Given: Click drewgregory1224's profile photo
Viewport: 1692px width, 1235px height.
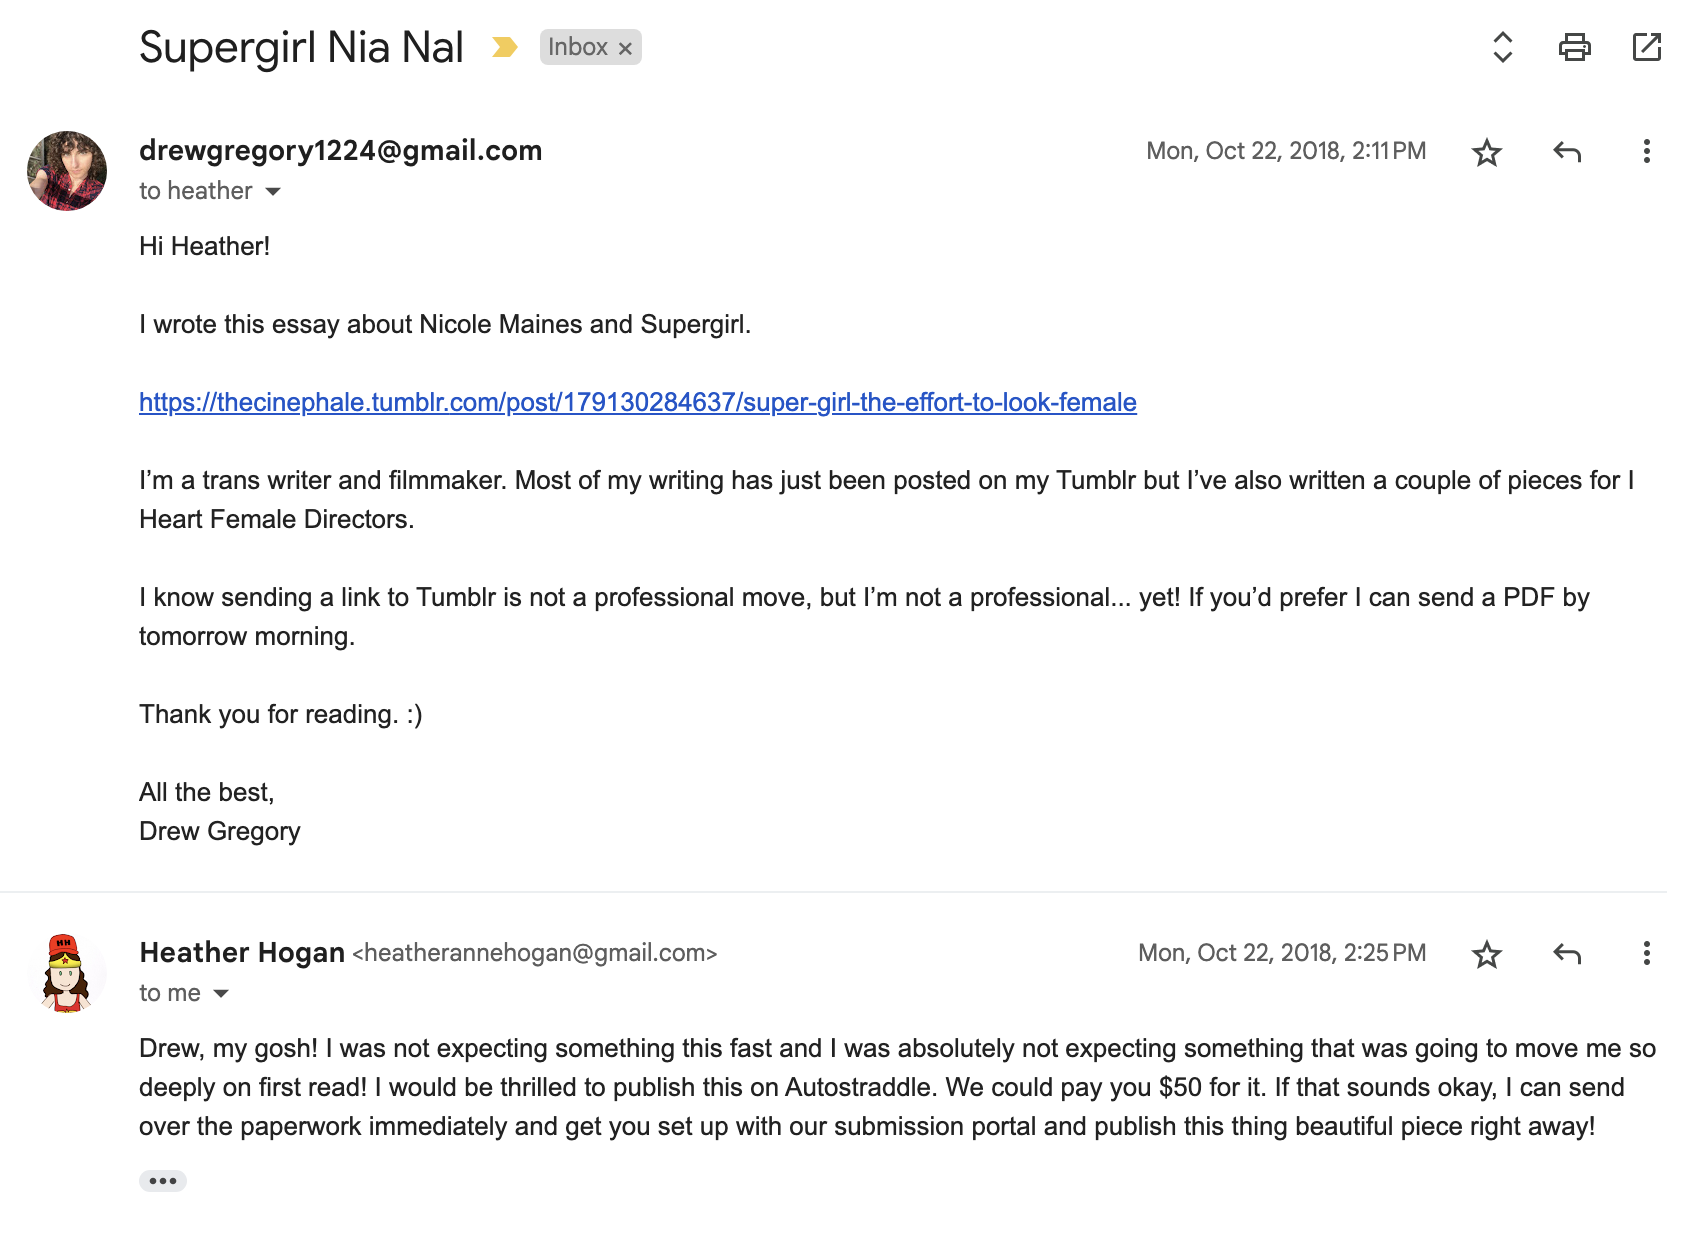Looking at the screenshot, I should [x=67, y=171].
